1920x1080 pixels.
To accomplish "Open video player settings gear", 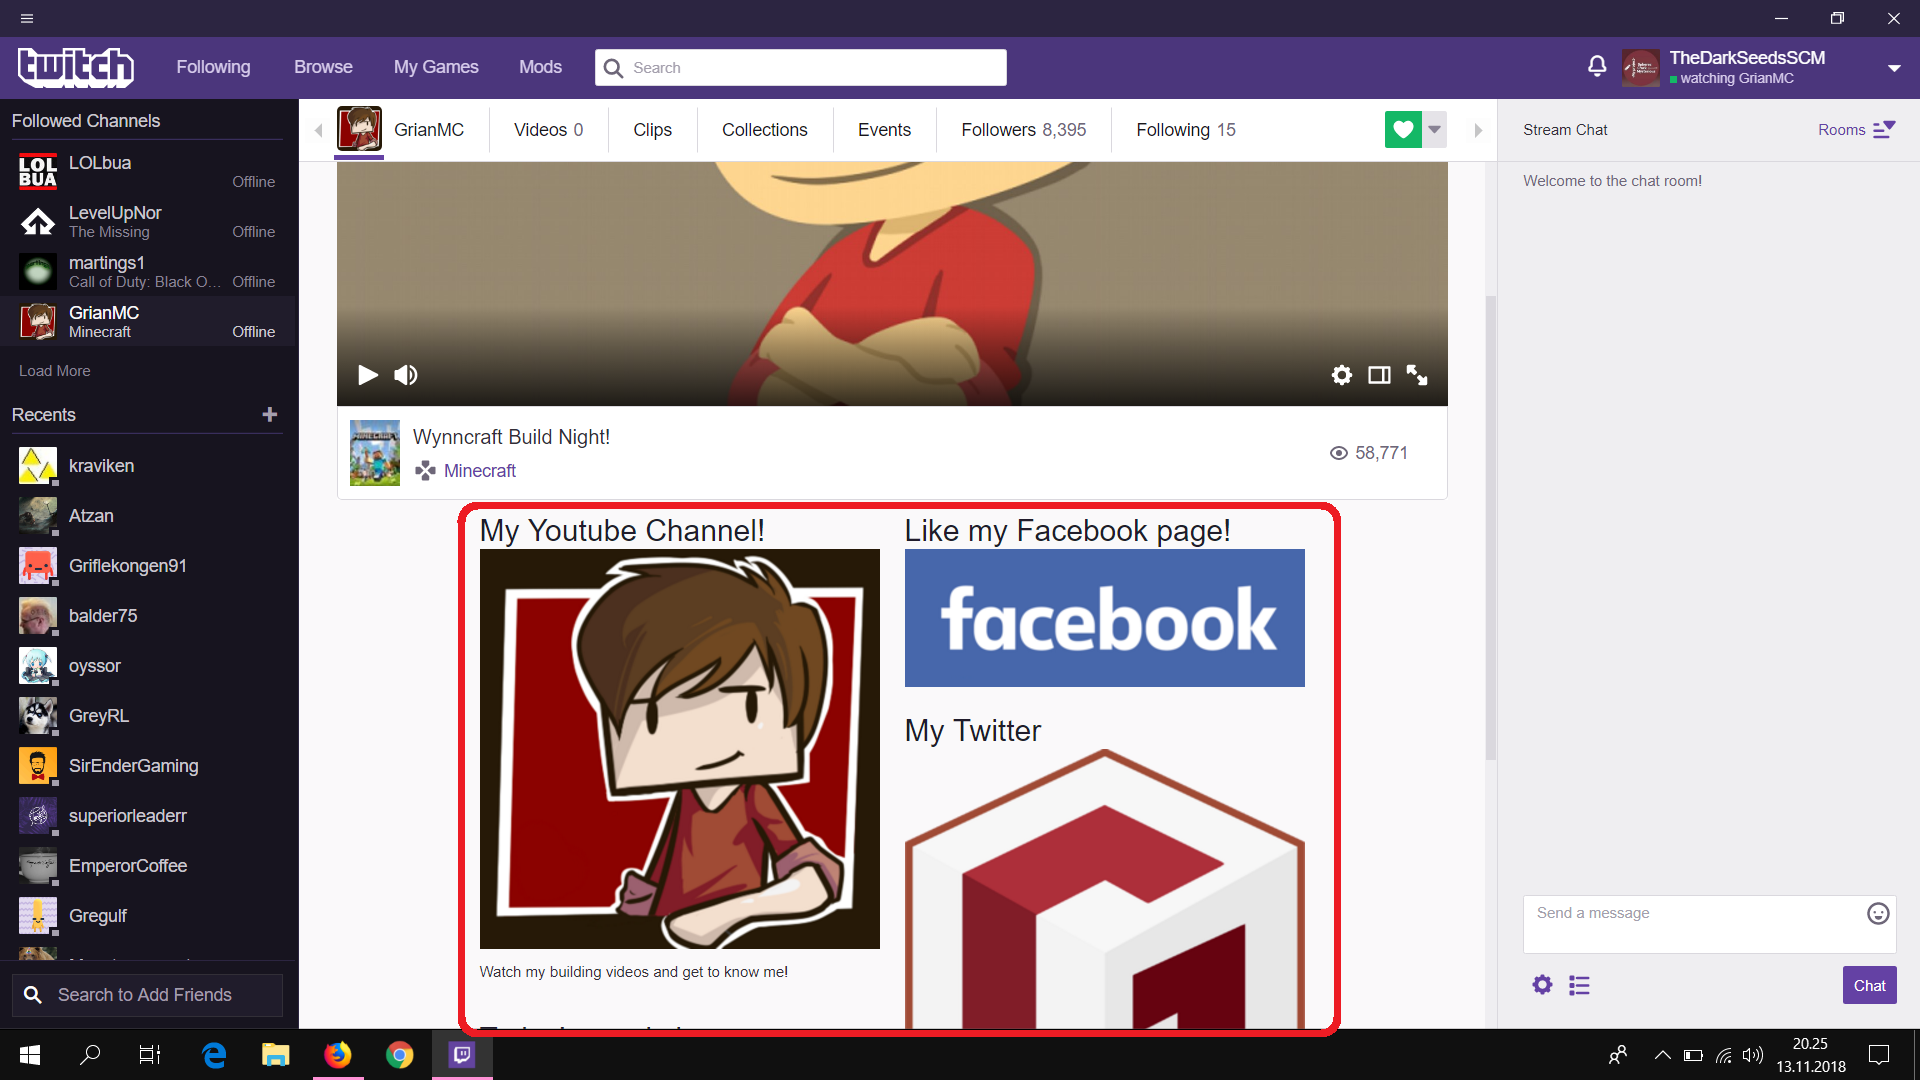I will pyautogui.click(x=1342, y=375).
